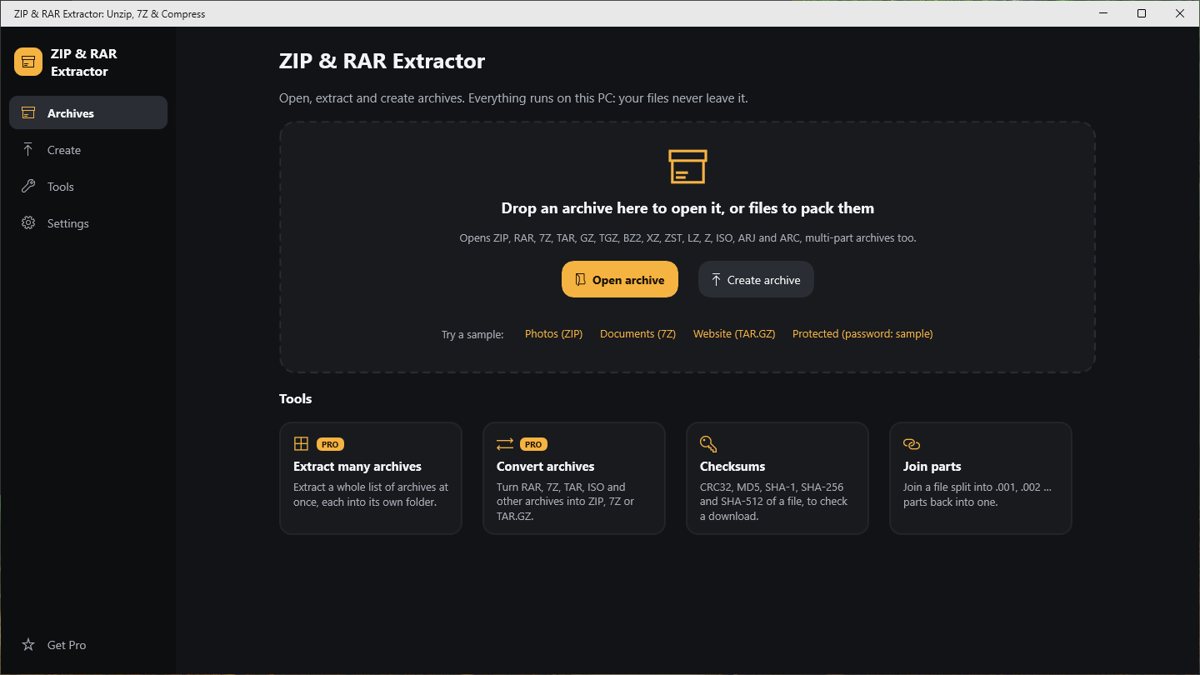This screenshot has width=1200, height=675.
Task: Click the 'Tools' section heading
Action: (296, 398)
